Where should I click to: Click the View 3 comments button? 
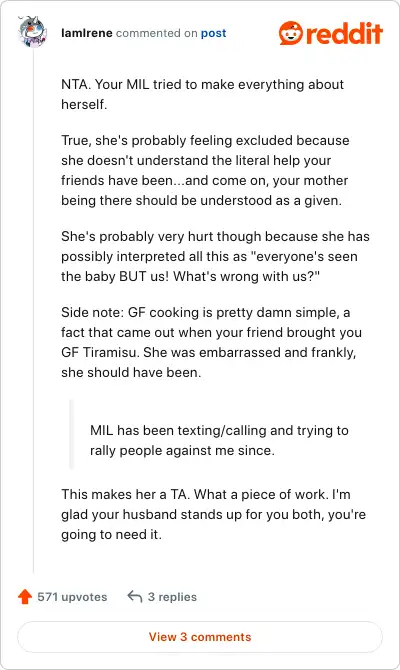(x=200, y=637)
